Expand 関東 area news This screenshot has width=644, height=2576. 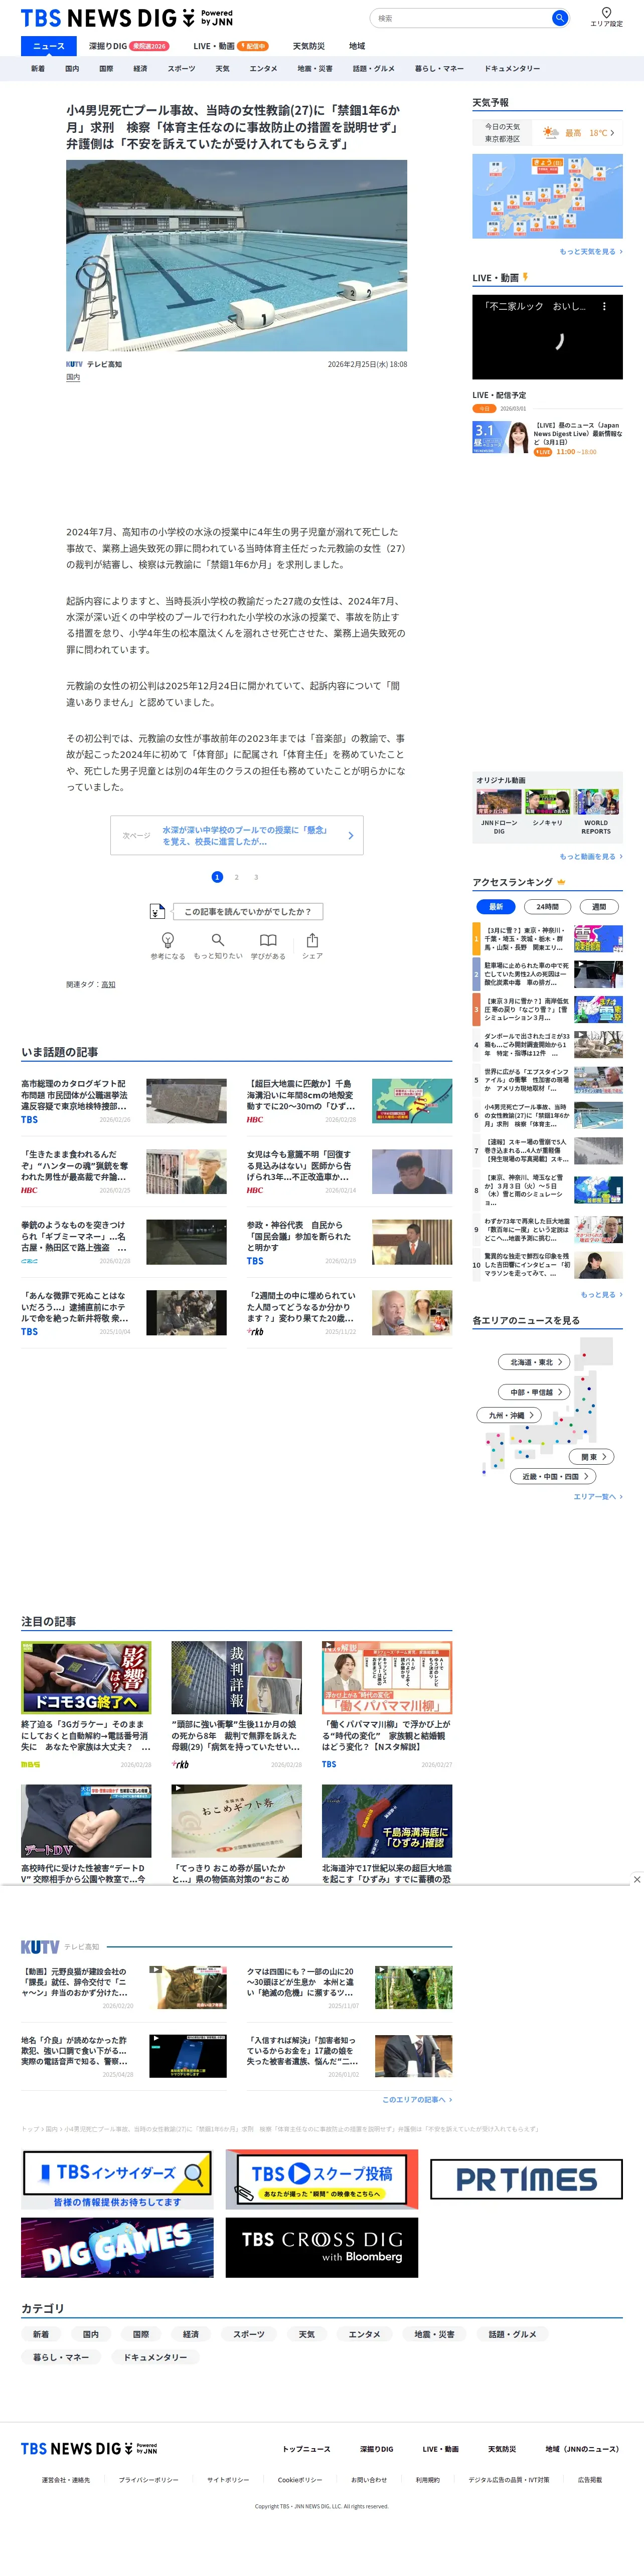592,1457
